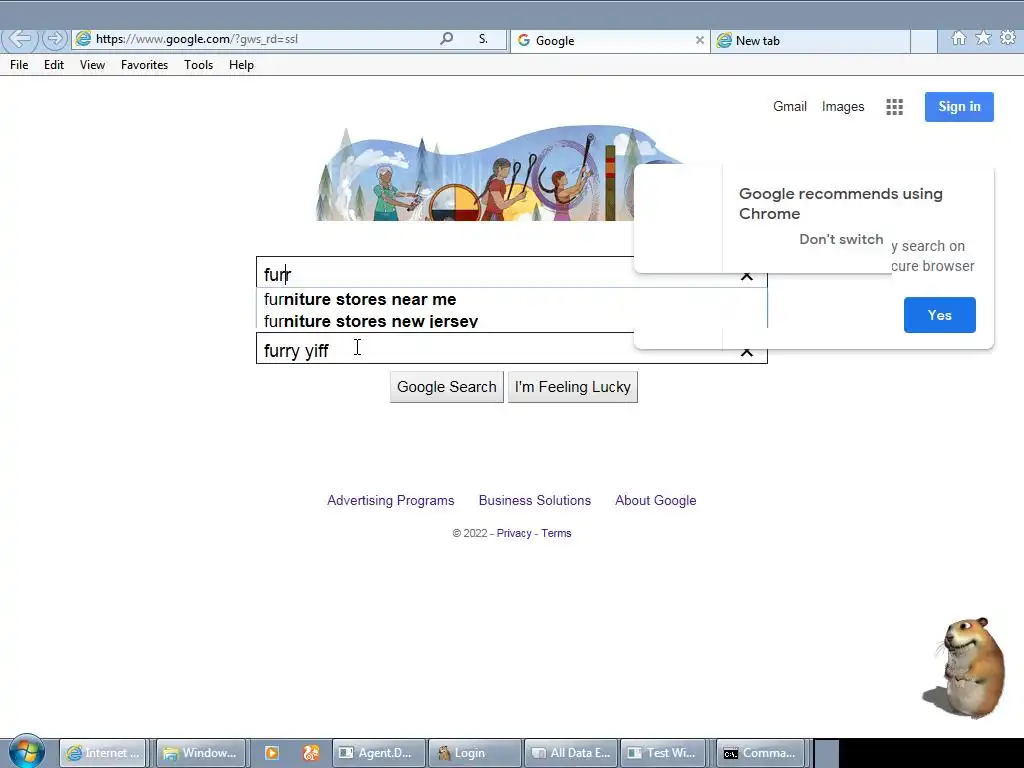Go forward with the browser Forward arrow
The width and height of the screenshot is (1024, 768).
pyautogui.click(x=55, y=39)
